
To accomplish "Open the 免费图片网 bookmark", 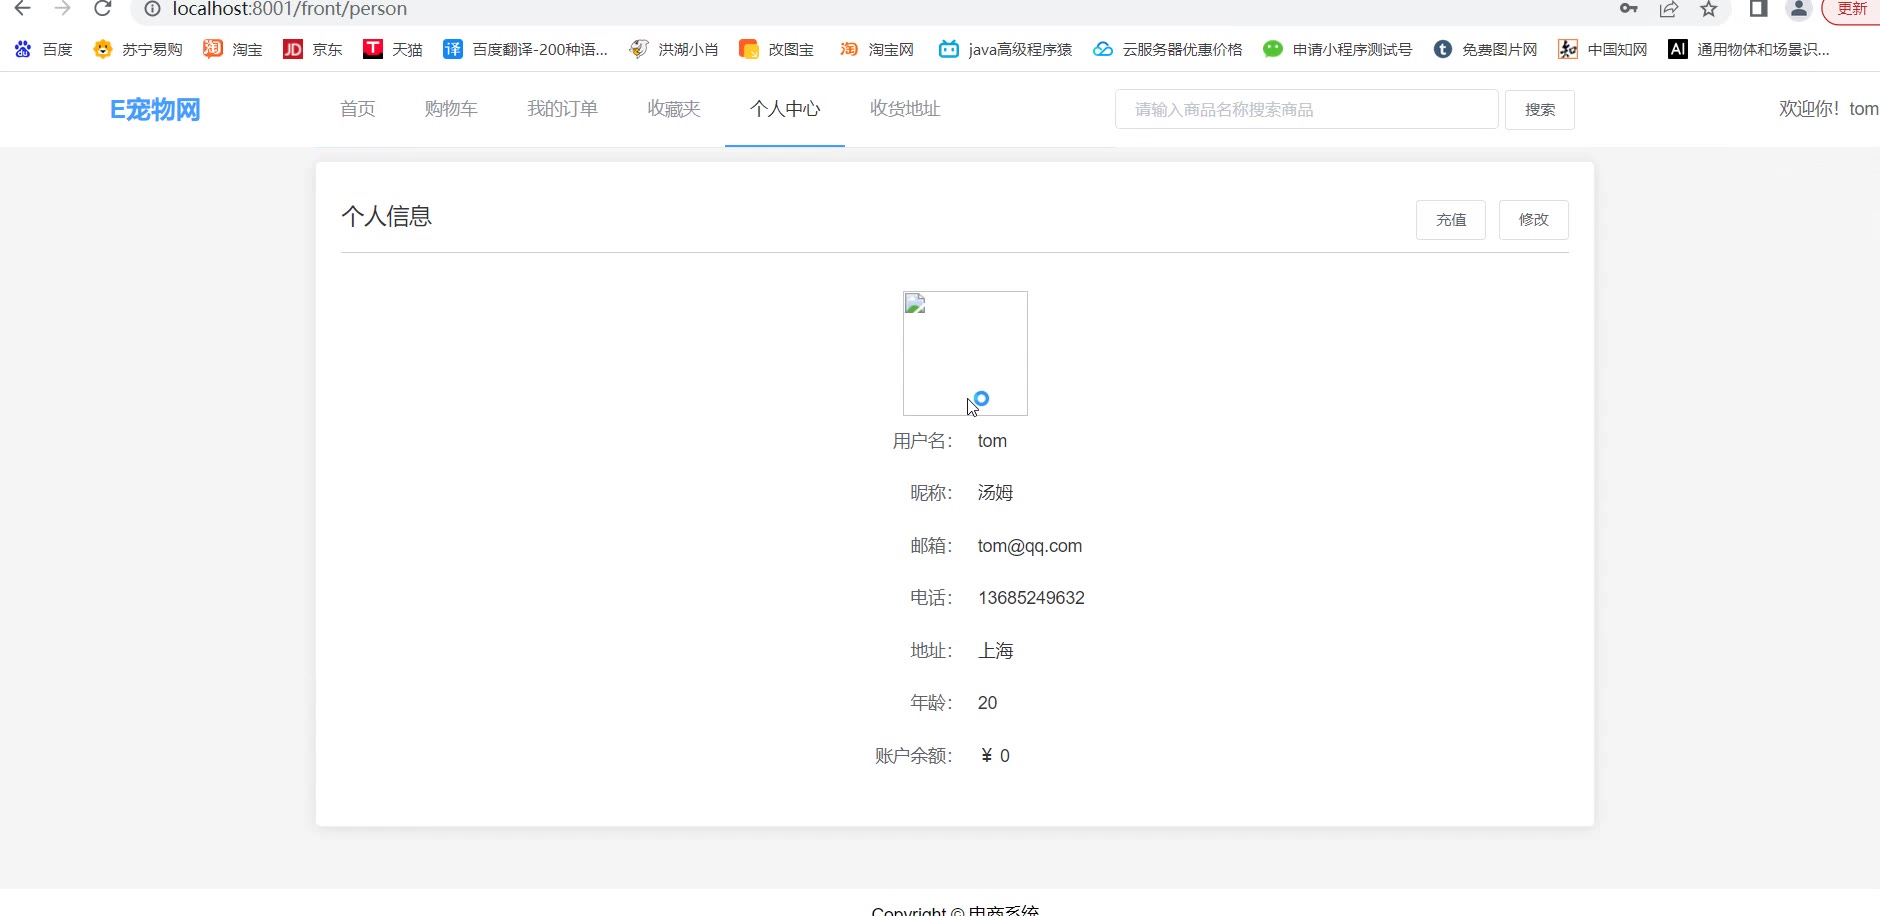I will 1485,49.
